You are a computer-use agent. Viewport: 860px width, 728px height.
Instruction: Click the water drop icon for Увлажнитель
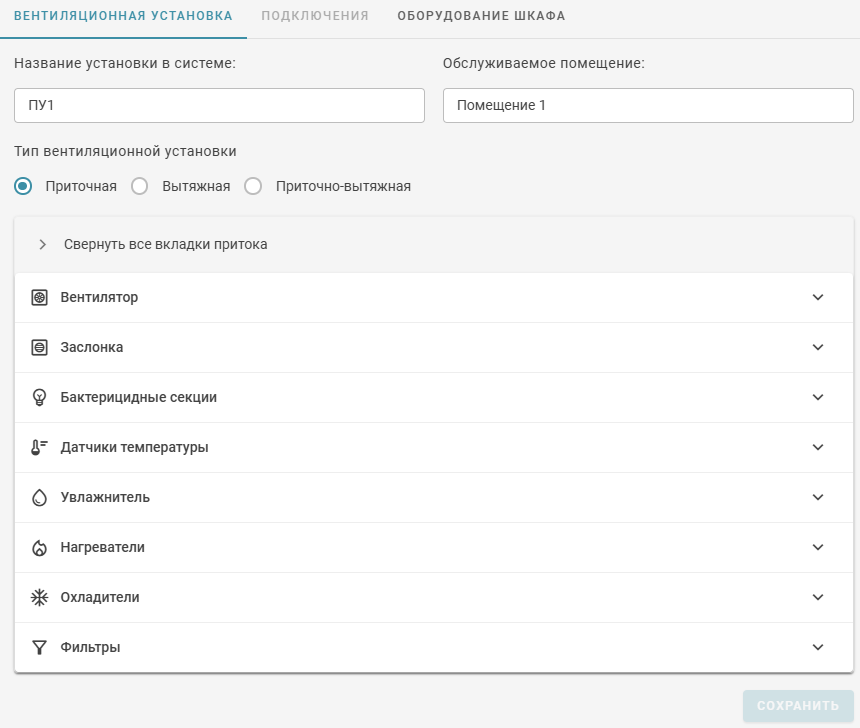pyautogui.click(x=39, y=498)
